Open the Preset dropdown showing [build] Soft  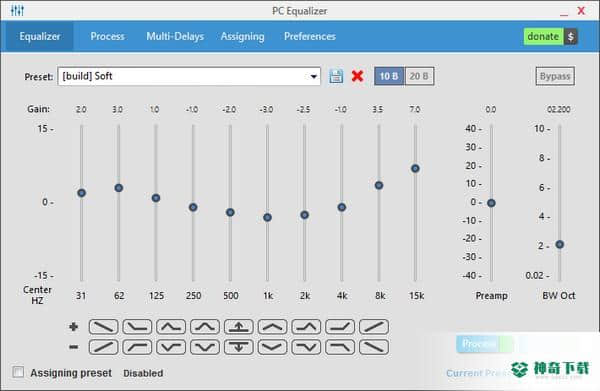pyautogui.click(x=189, y=76)
